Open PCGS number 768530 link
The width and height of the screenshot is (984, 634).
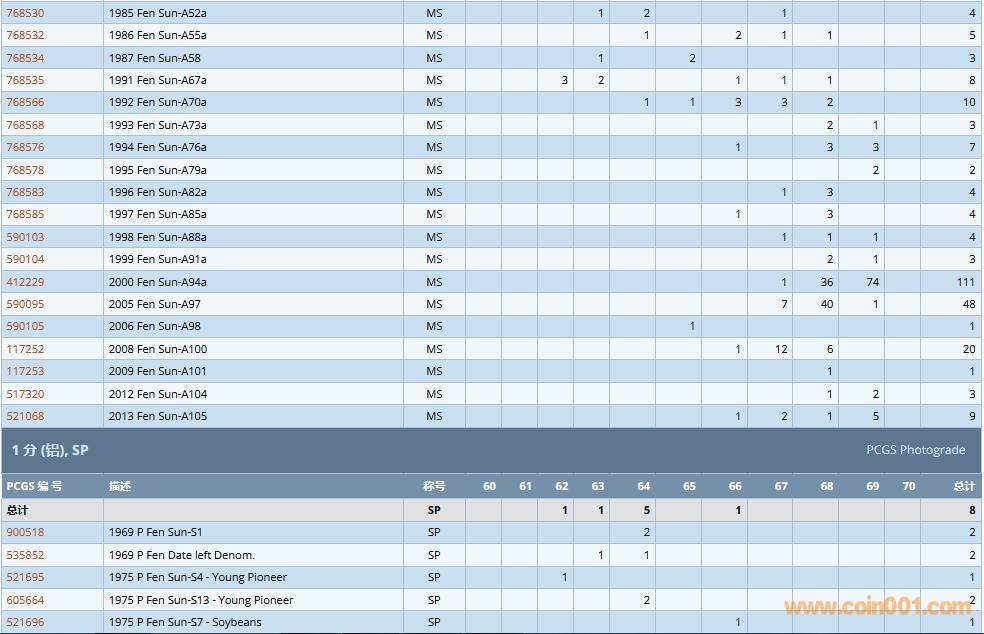tap(25, 13)
